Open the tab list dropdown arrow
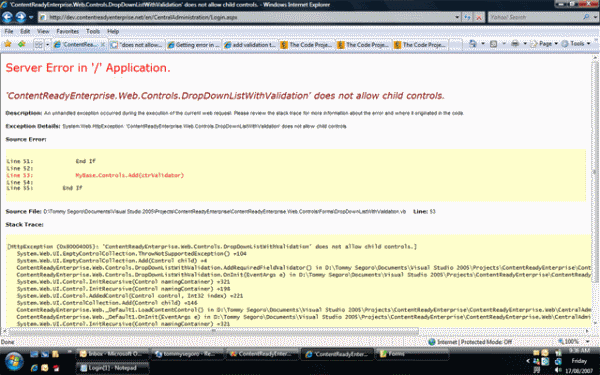 [x=47, y=45]
